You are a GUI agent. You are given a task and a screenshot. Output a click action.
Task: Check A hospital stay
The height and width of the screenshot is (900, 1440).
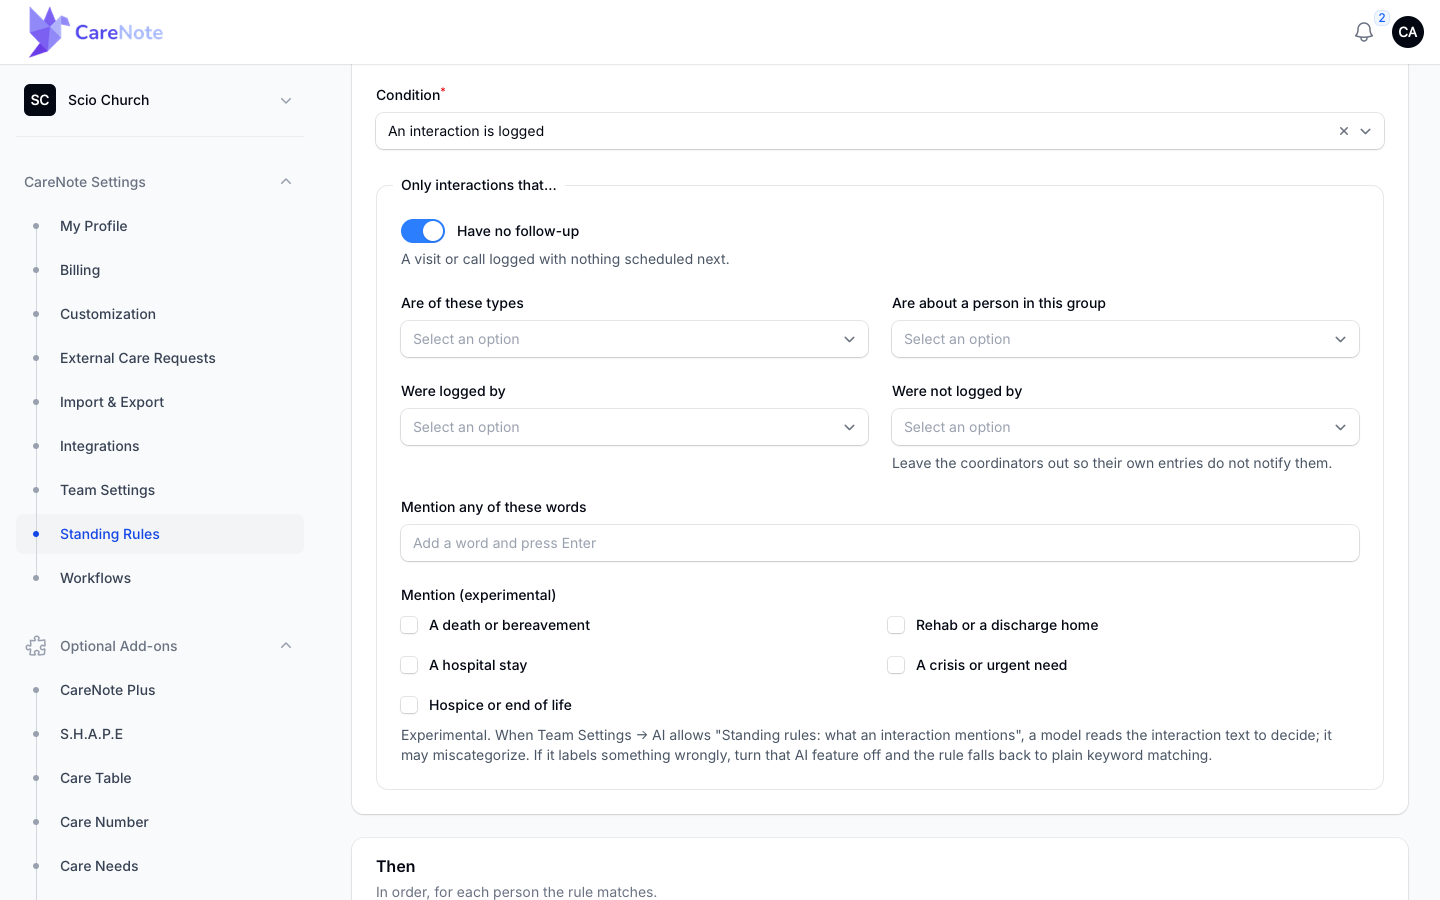click(x=409, y=665)
